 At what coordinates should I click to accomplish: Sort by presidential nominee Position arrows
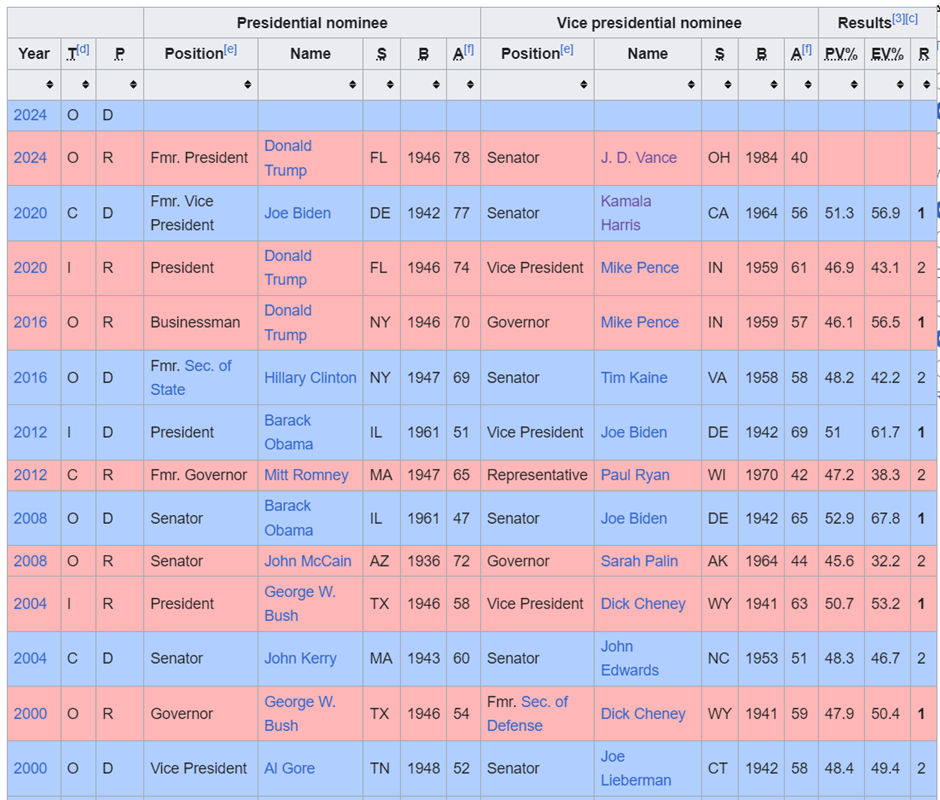click(248, 85)
